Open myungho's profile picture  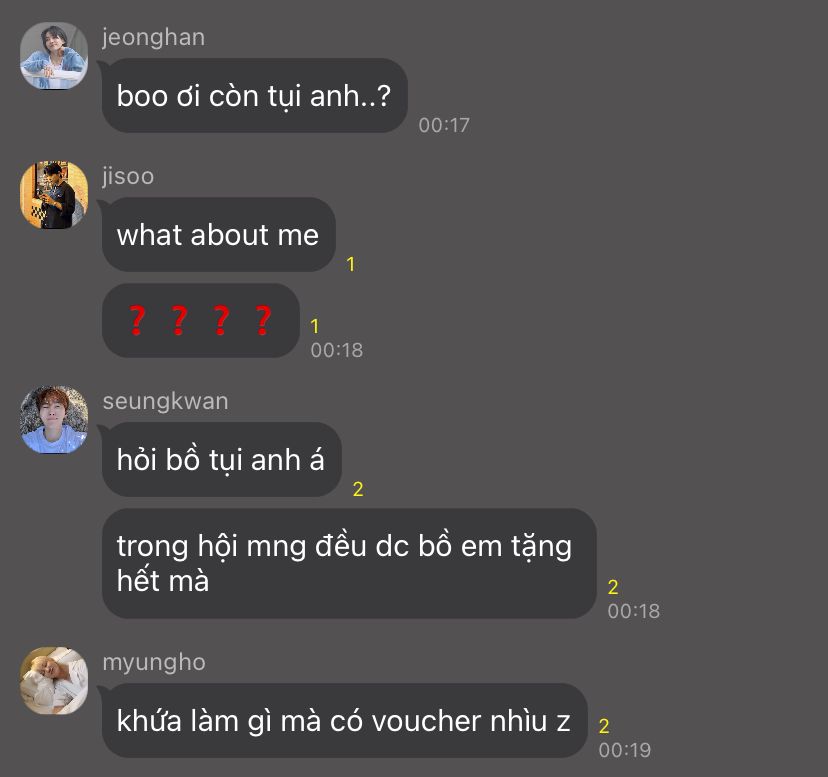click(54, 680)
